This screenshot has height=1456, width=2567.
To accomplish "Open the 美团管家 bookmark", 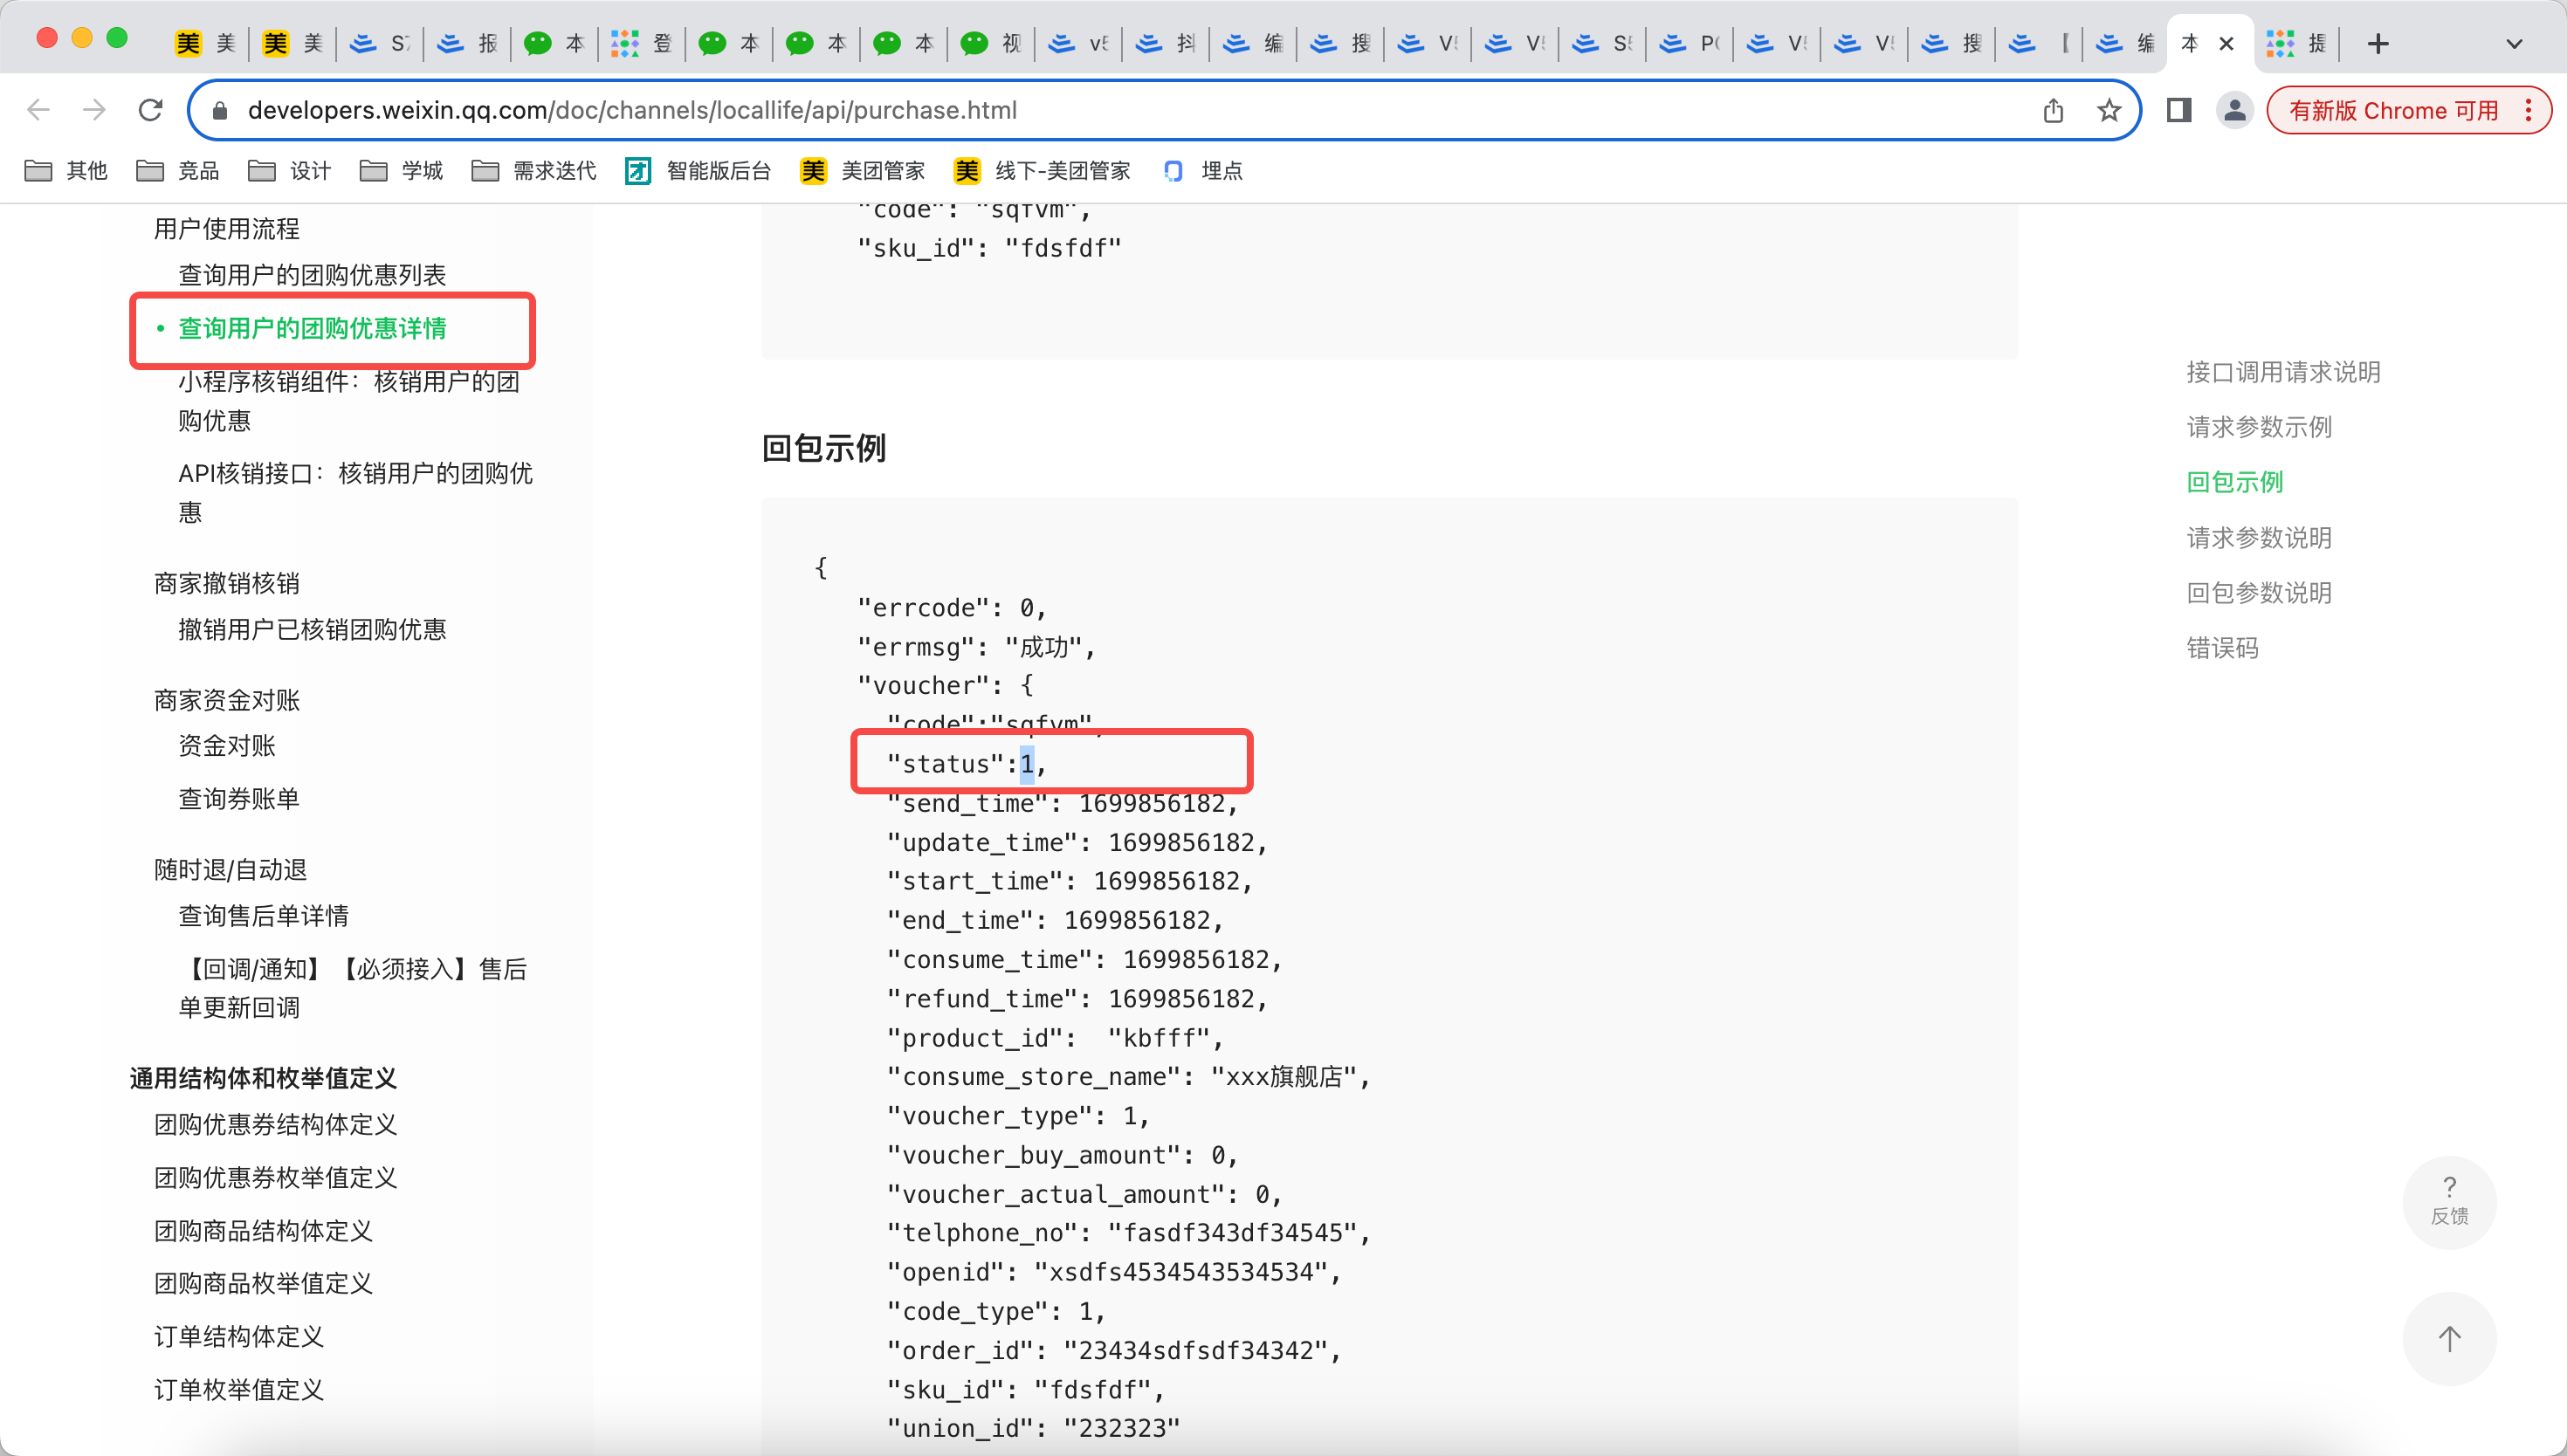I will [x=863, y=171].
